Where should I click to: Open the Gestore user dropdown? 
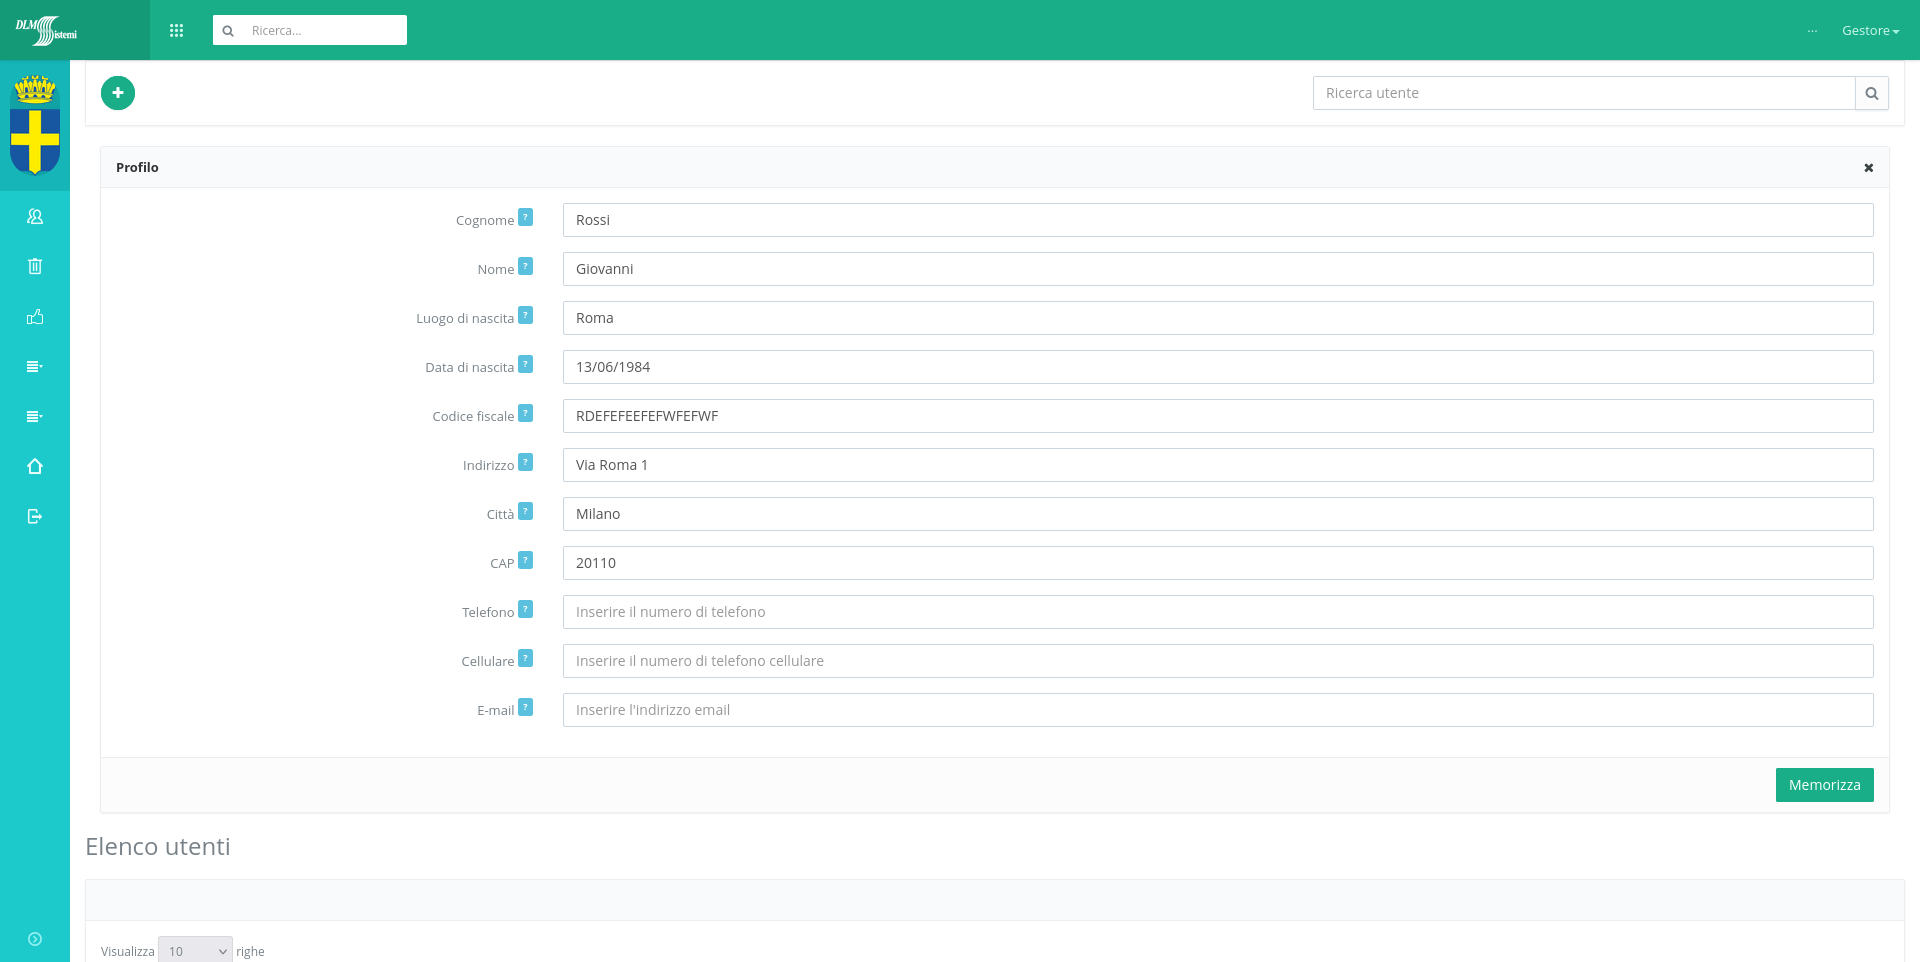pyautogui.click(x=1869, y=31)
